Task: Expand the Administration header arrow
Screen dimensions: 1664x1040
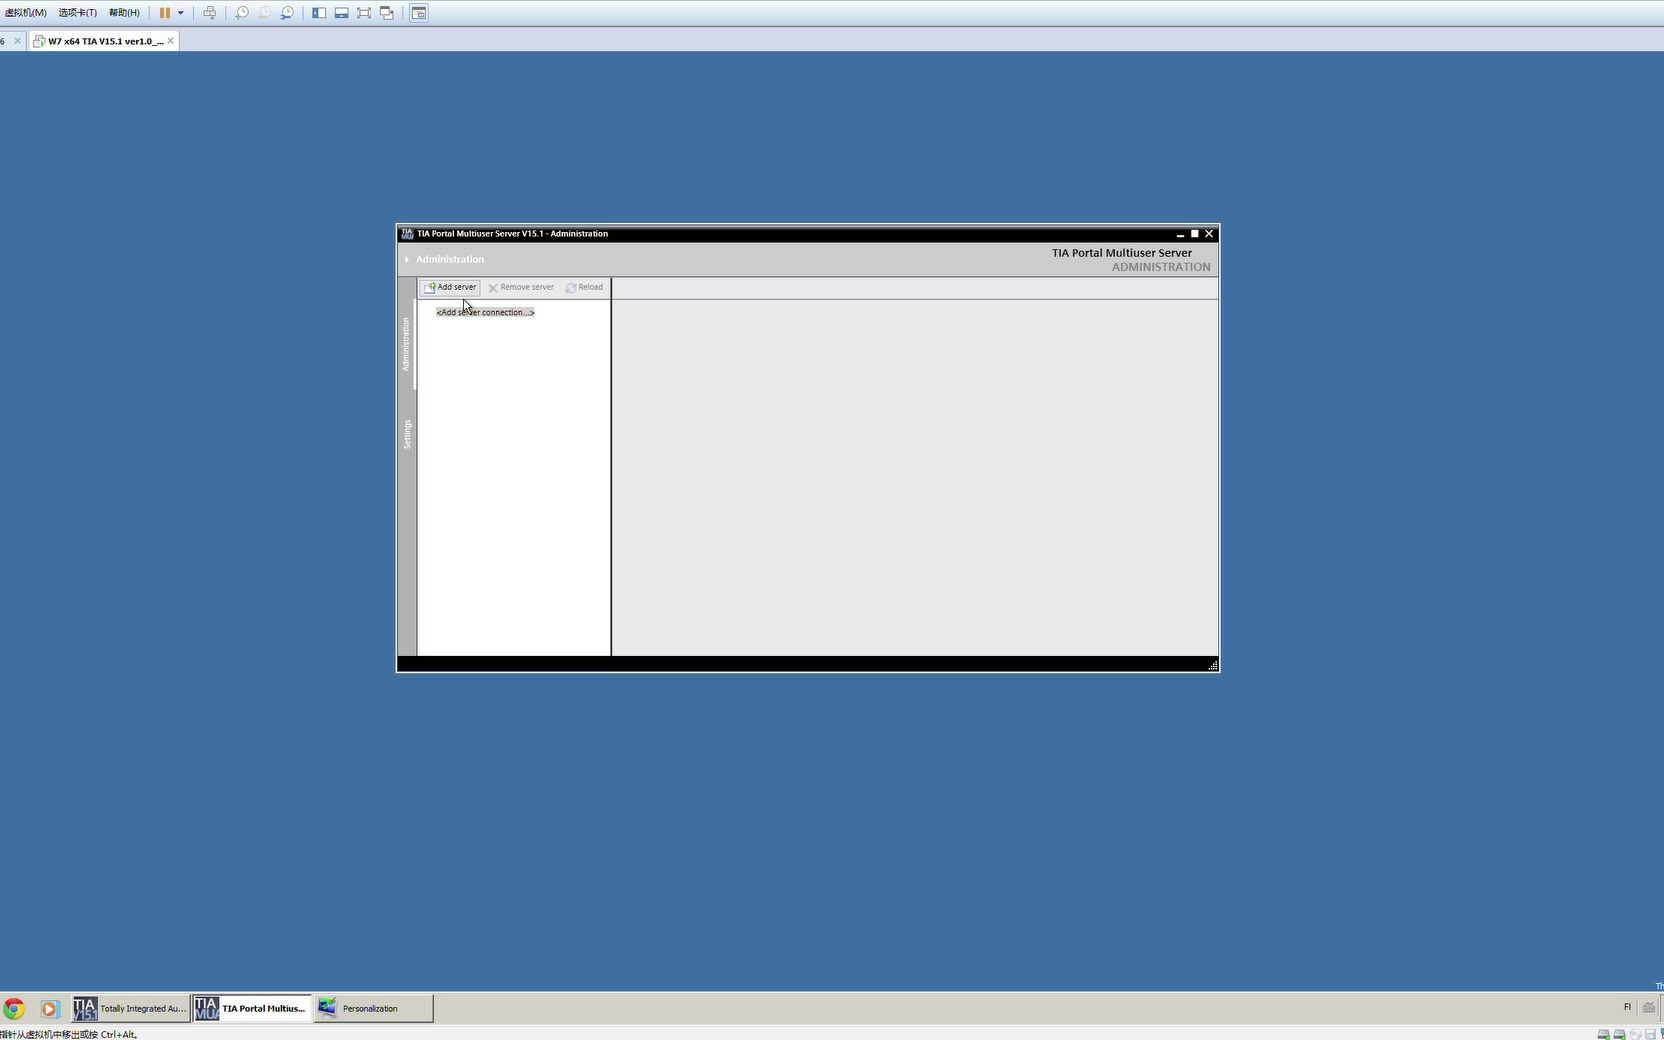Action: tap(407, 259)
